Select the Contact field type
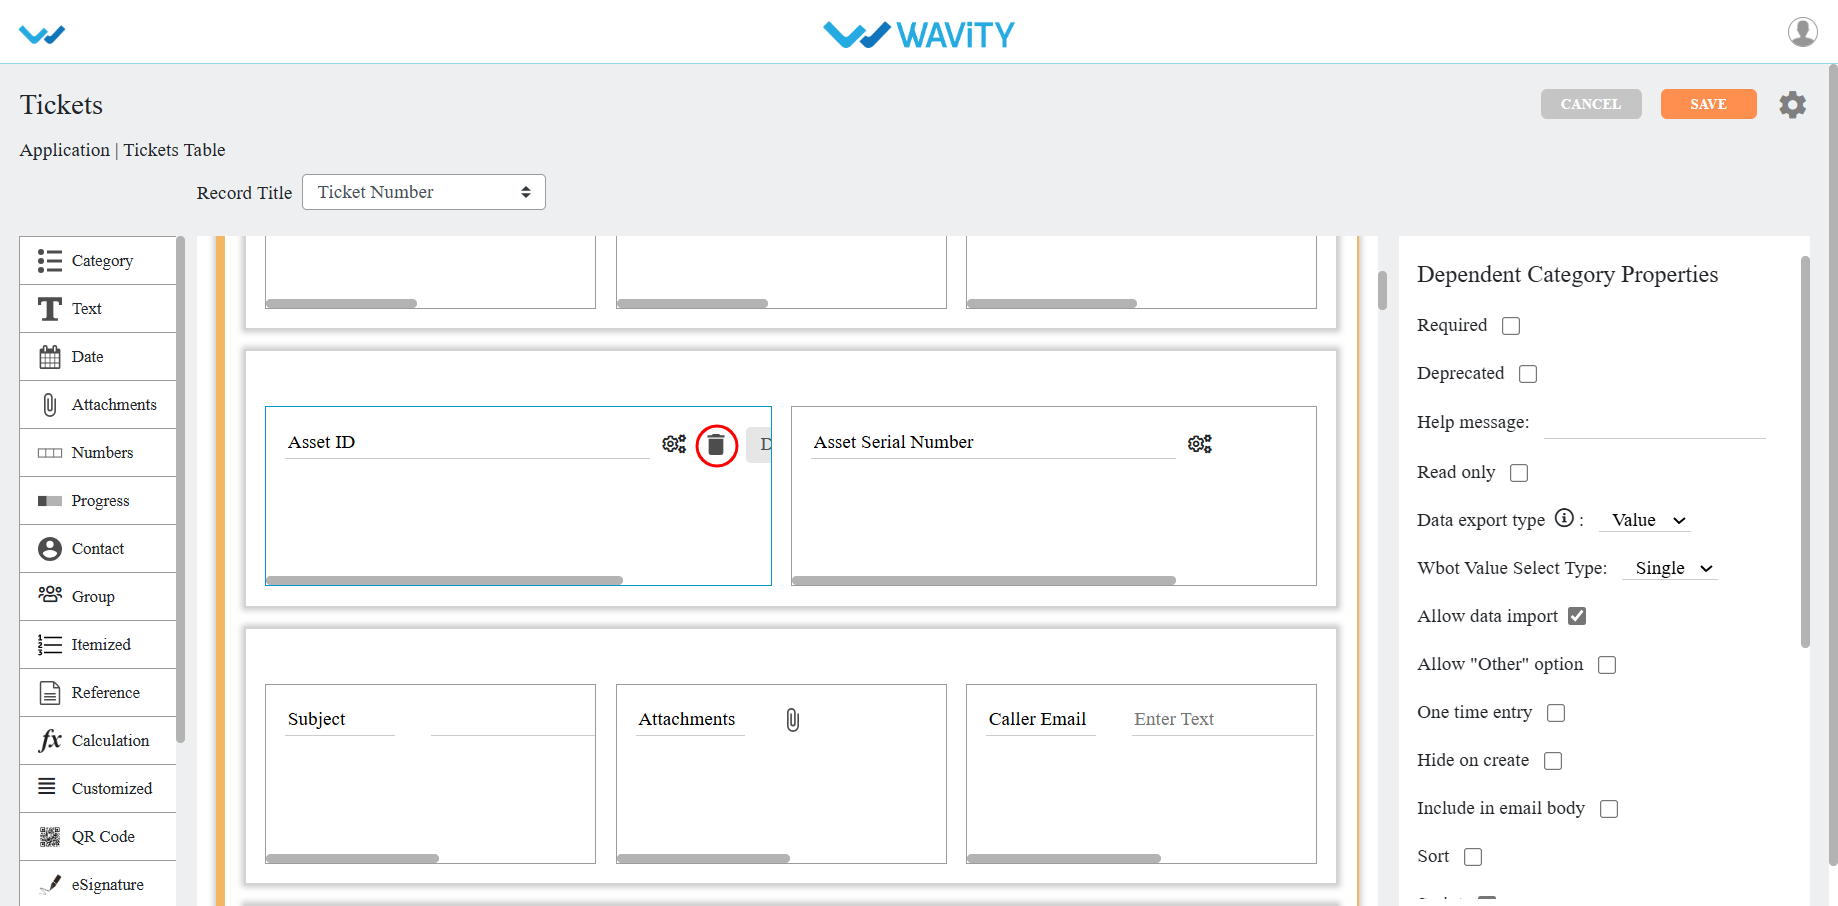The height and width of the screenshot is (906, 1838). [98, 549]
